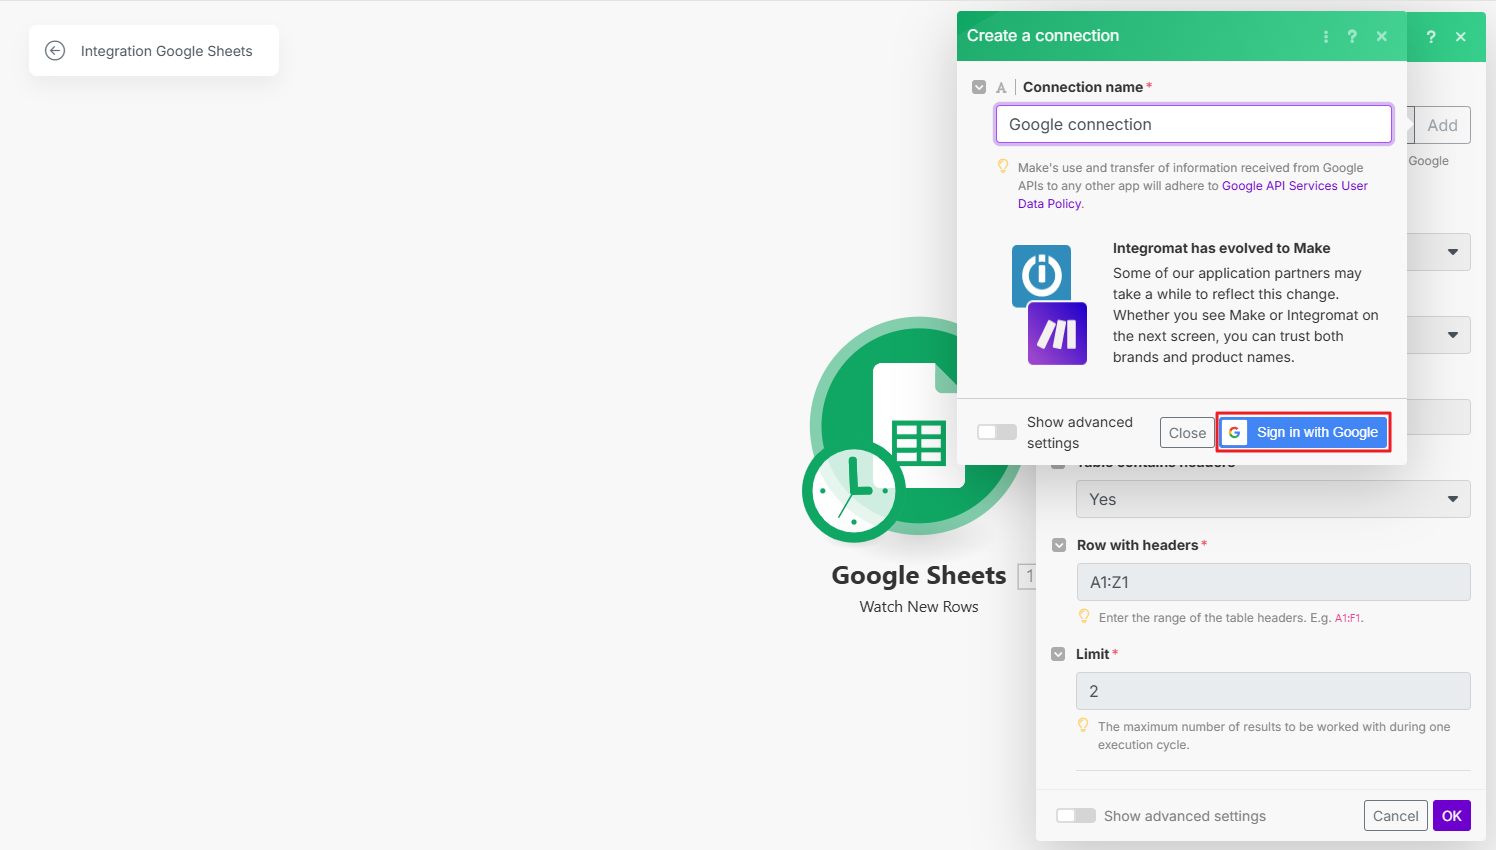Click the Connection name input field
Image resolution: width=1496 pixels, height=850 pixels.
1193,124
